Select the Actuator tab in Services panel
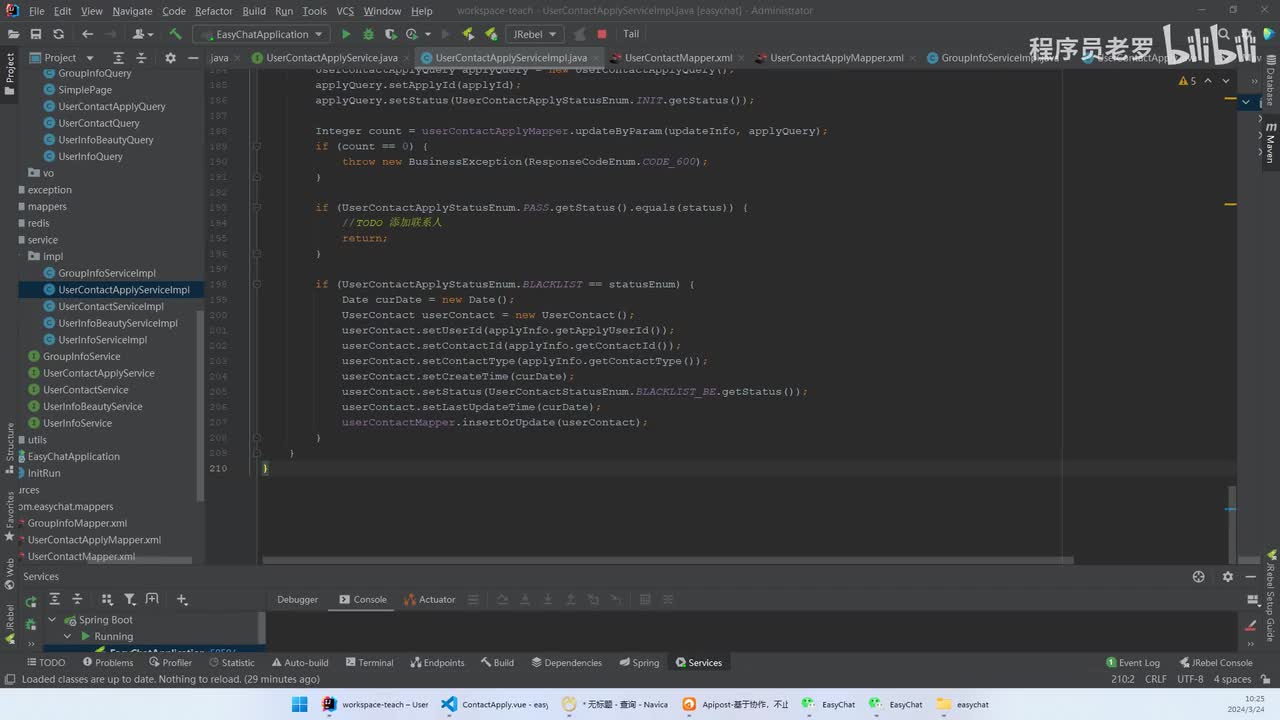The height and width of the screenshot is (720, 1280). tap(430, 600)
